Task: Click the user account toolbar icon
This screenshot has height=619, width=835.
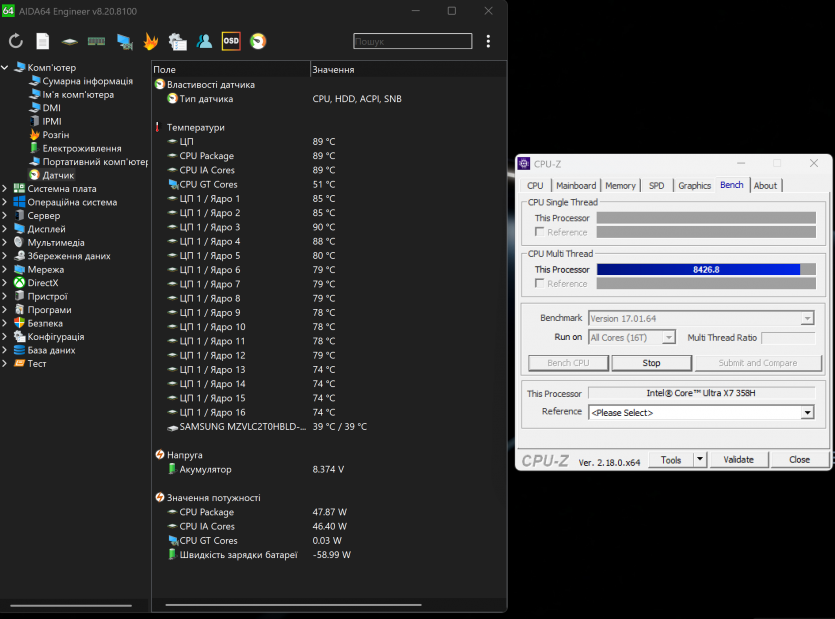Action: click(x=204, y=41)
